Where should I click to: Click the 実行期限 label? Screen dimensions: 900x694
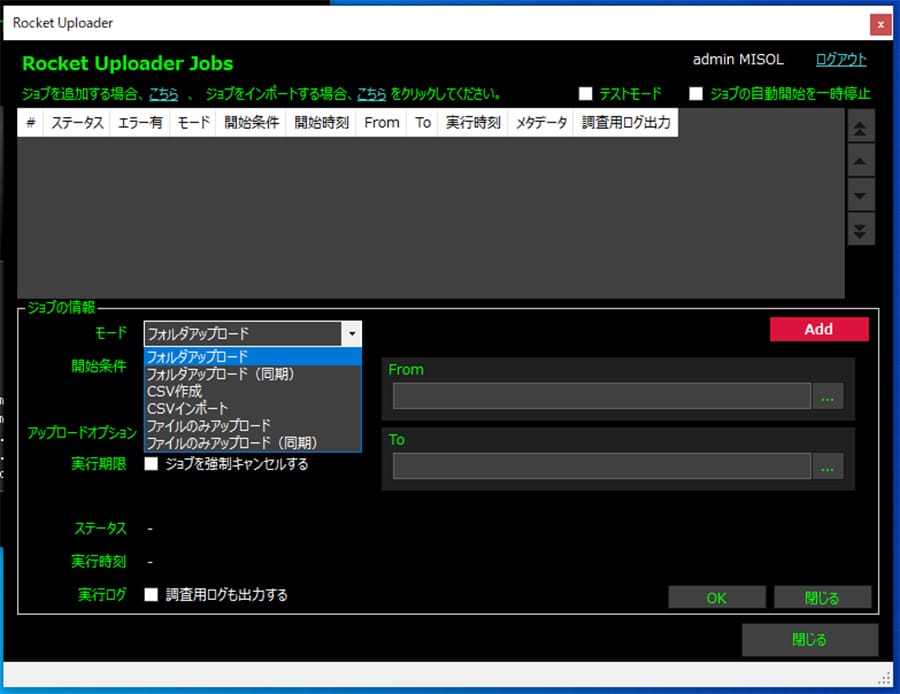[99, 464]
